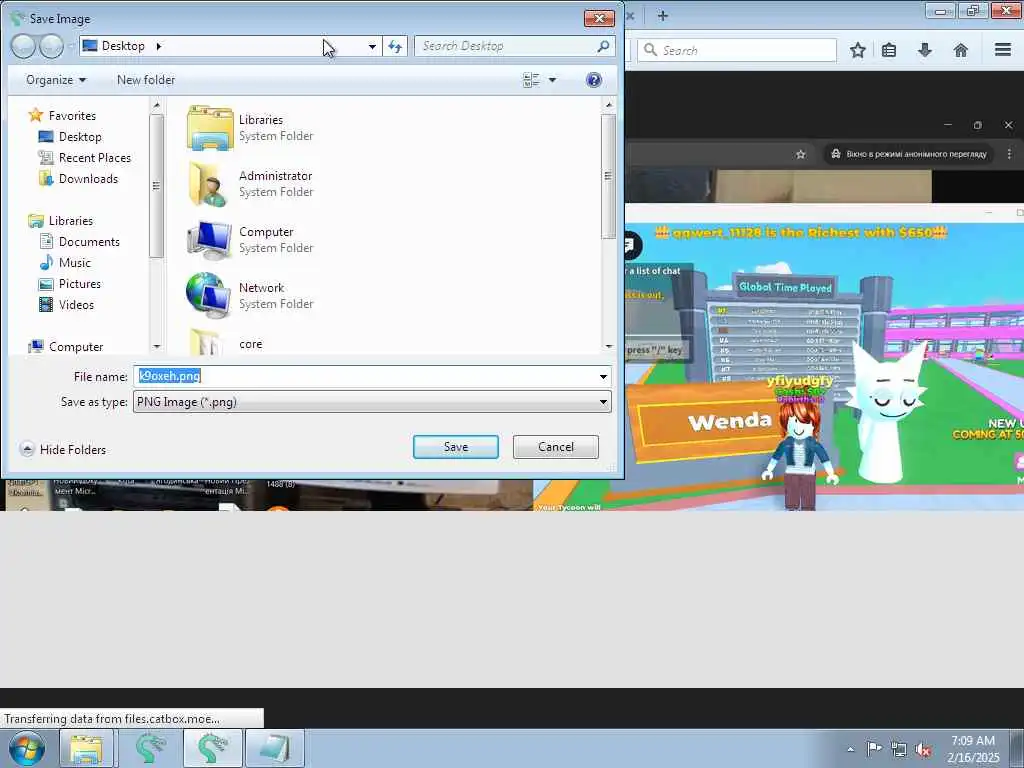Click the File name input field
Image resolution: width=1024 pixels, height=768 pixels.
coord(365,376)
